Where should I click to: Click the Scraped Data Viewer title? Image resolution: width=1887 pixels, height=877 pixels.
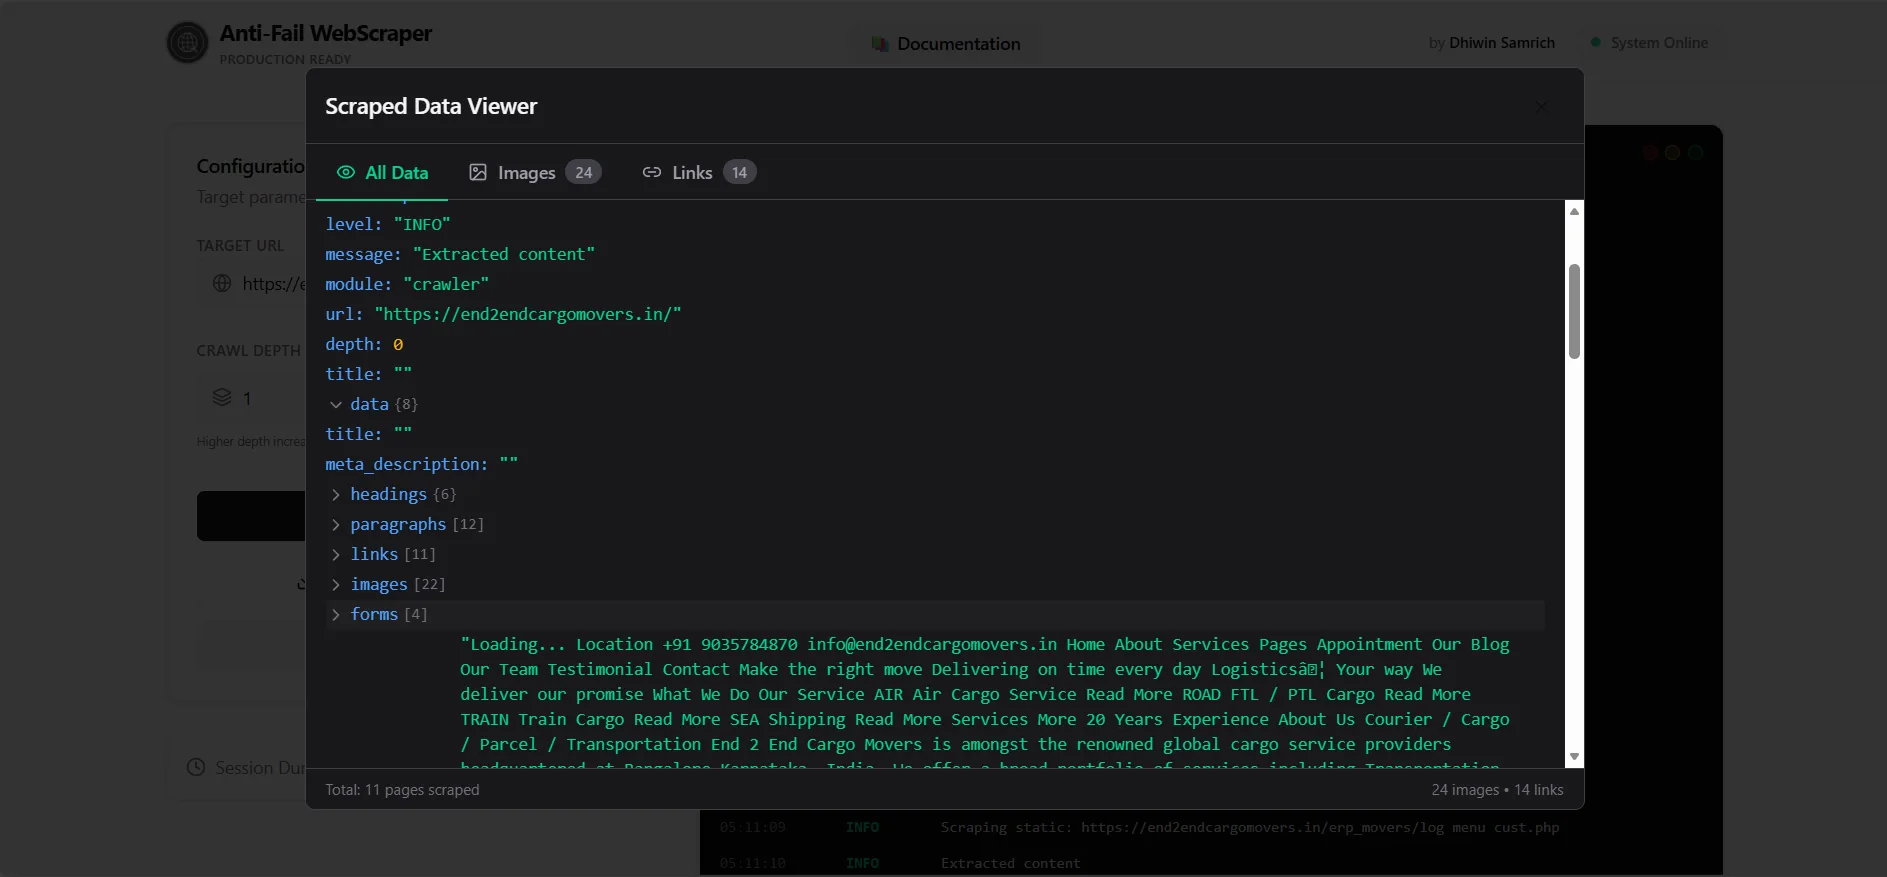point(431,106)
